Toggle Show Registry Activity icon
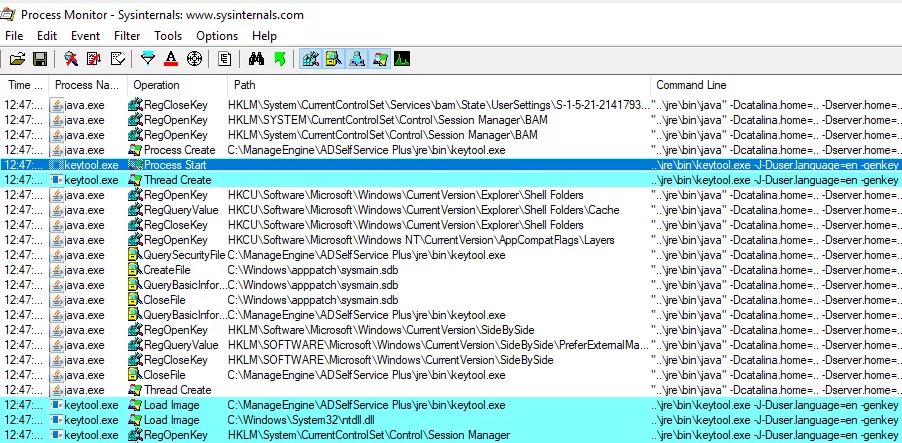This screenshot has height=443, width=902. pos(311,59)
